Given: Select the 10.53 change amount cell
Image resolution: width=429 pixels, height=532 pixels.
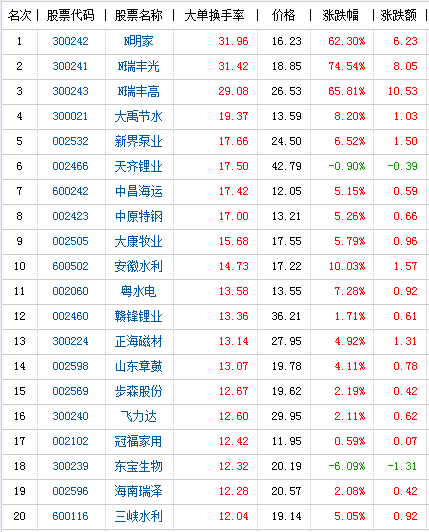Looking at the screenshot, I should [403, 91].
